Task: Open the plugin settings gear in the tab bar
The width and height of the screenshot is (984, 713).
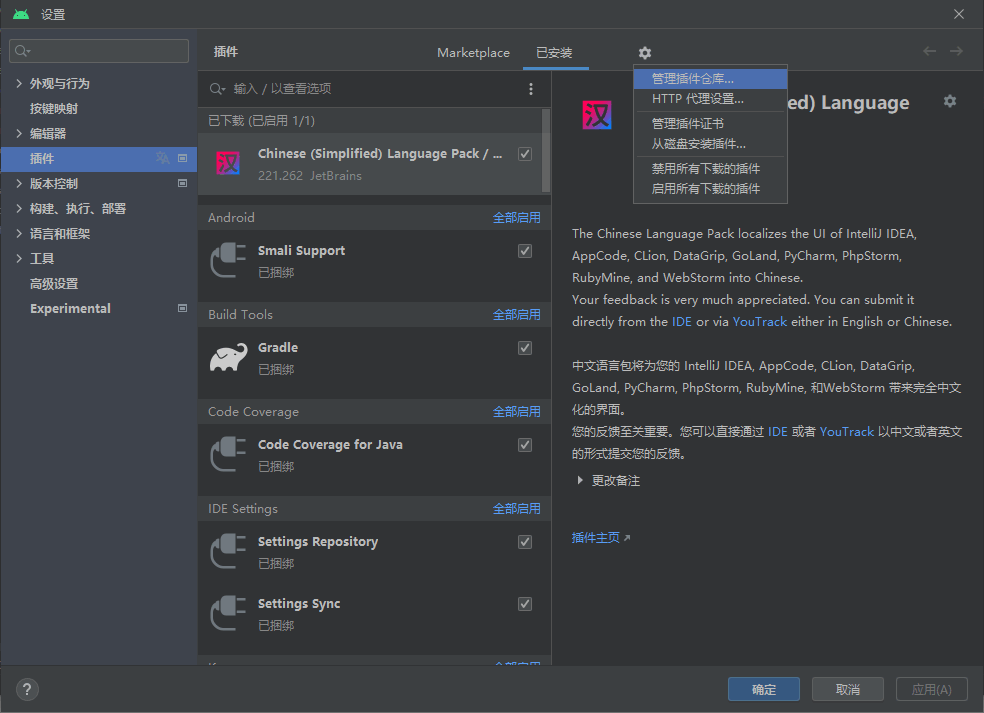Action: (644, 53)
